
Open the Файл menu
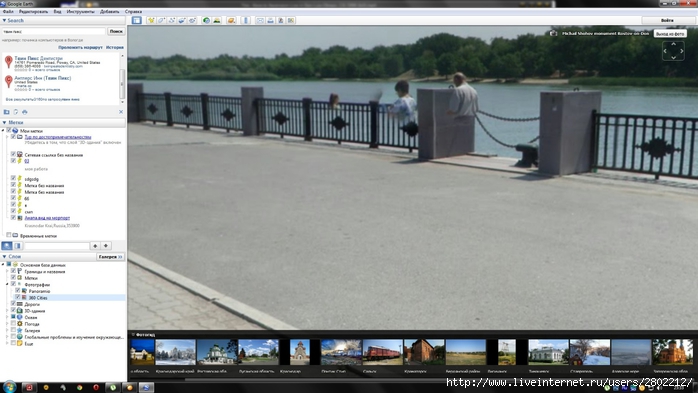pyautogui.click(x=8, y=12)
